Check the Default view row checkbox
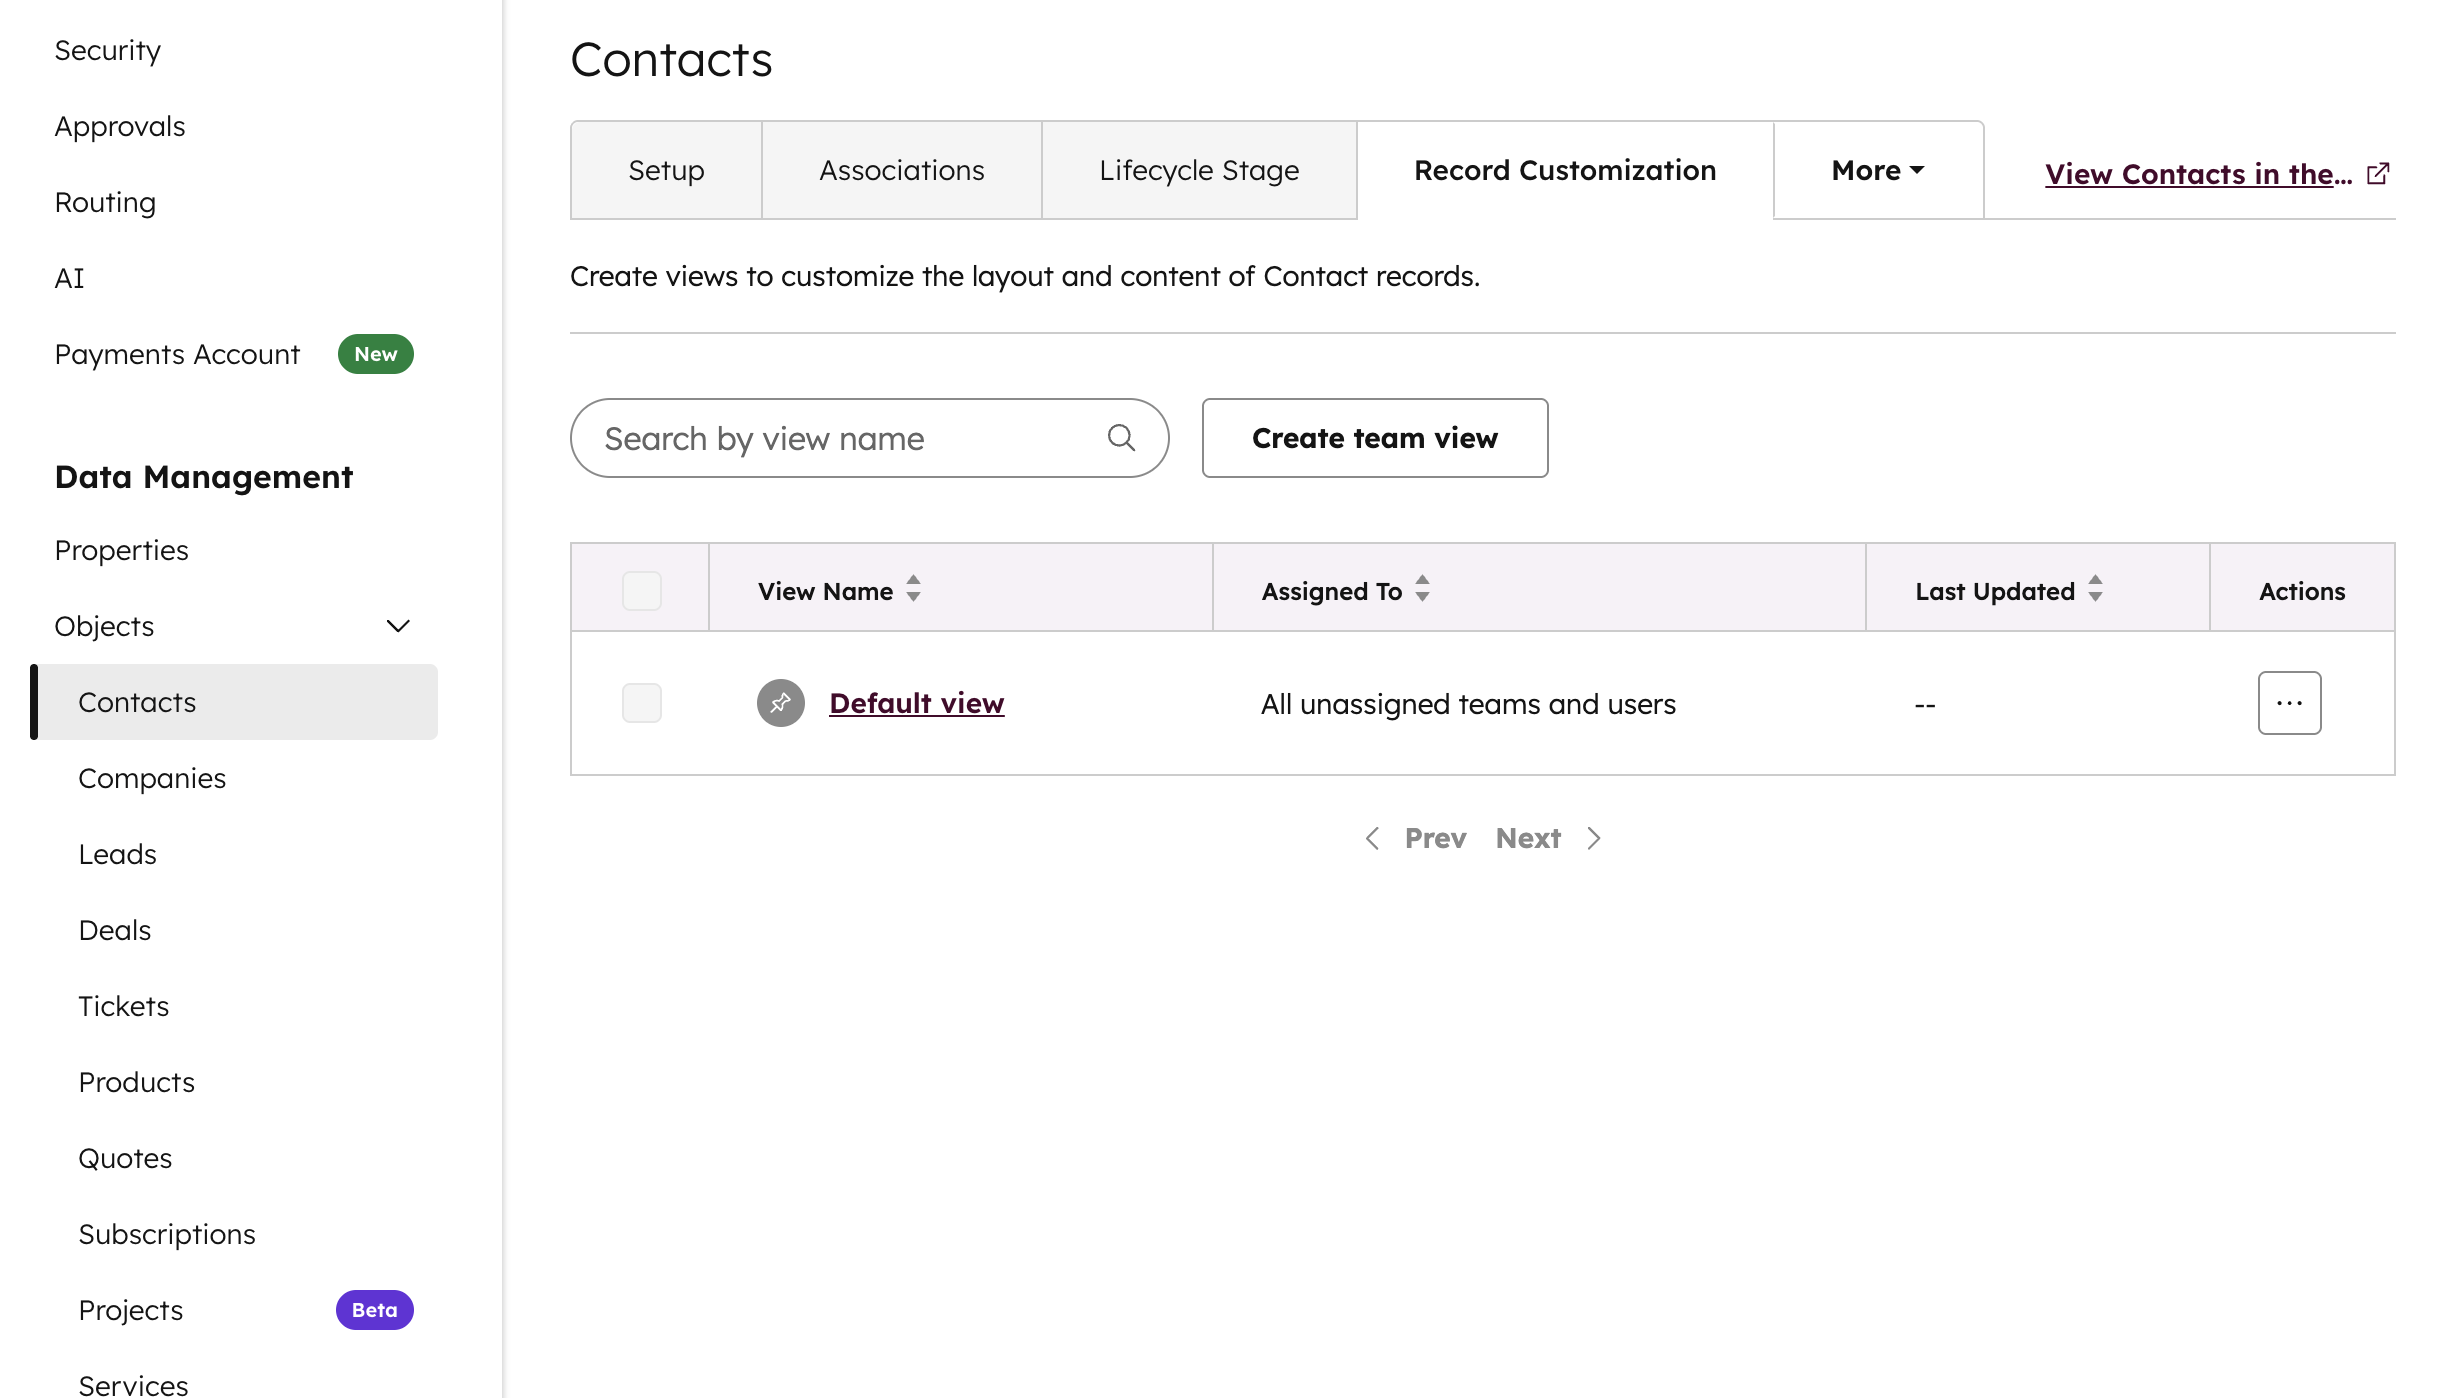Viewport: 2438px width, 1398px height. point(641,703)
